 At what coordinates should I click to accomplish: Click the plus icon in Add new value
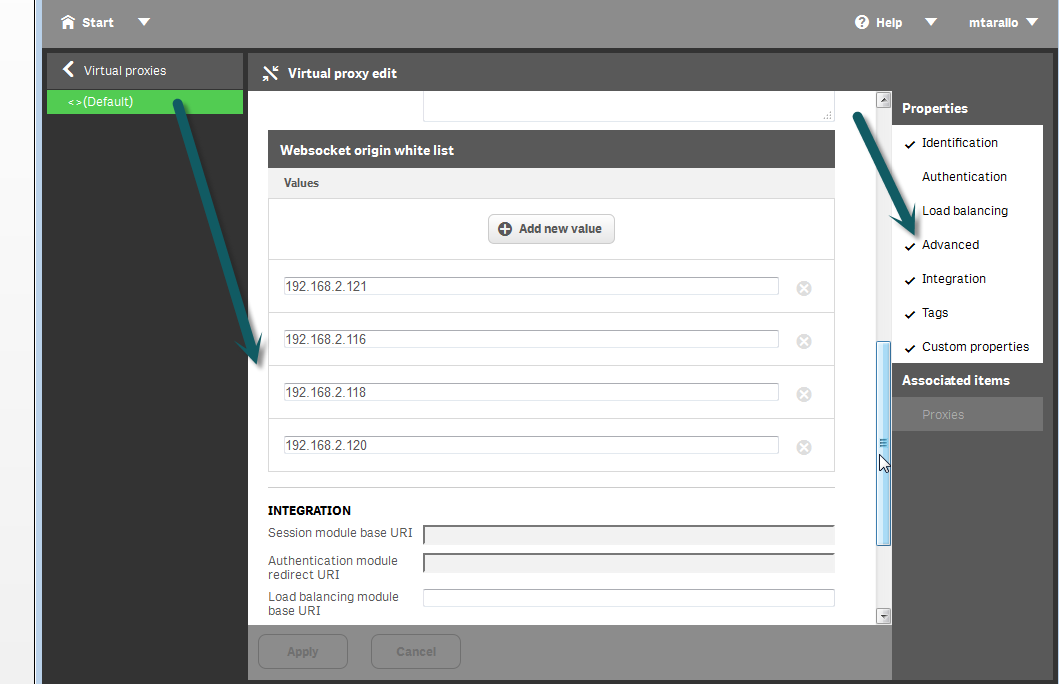click(505, 229)
